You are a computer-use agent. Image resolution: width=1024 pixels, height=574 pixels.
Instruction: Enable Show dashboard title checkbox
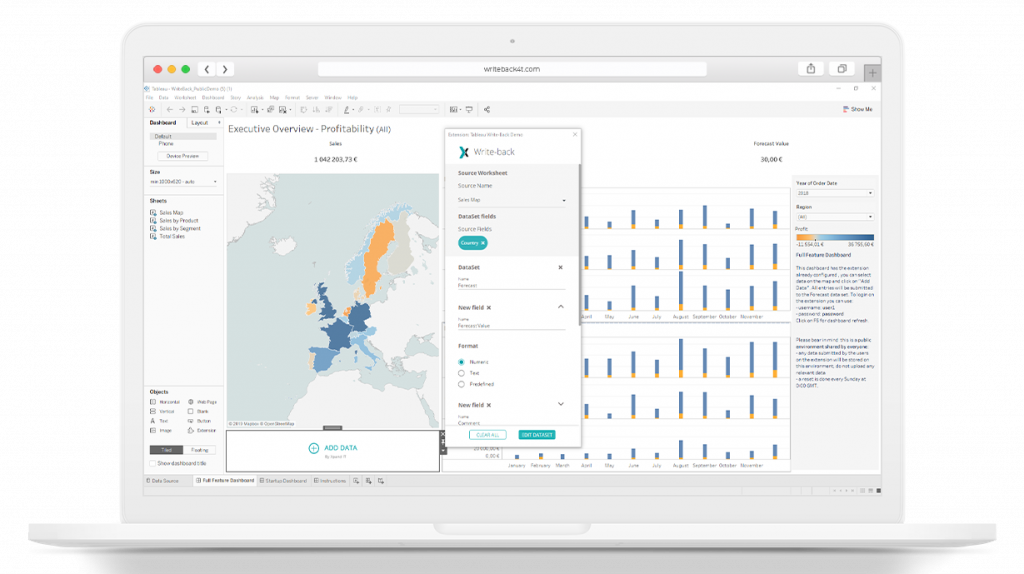point(152,463)
